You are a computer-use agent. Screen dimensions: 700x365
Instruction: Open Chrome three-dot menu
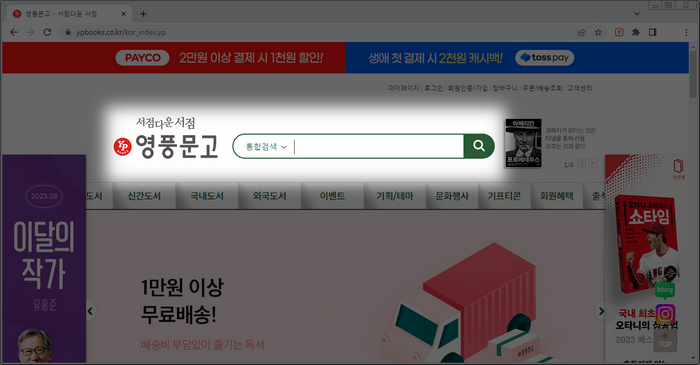686,32
